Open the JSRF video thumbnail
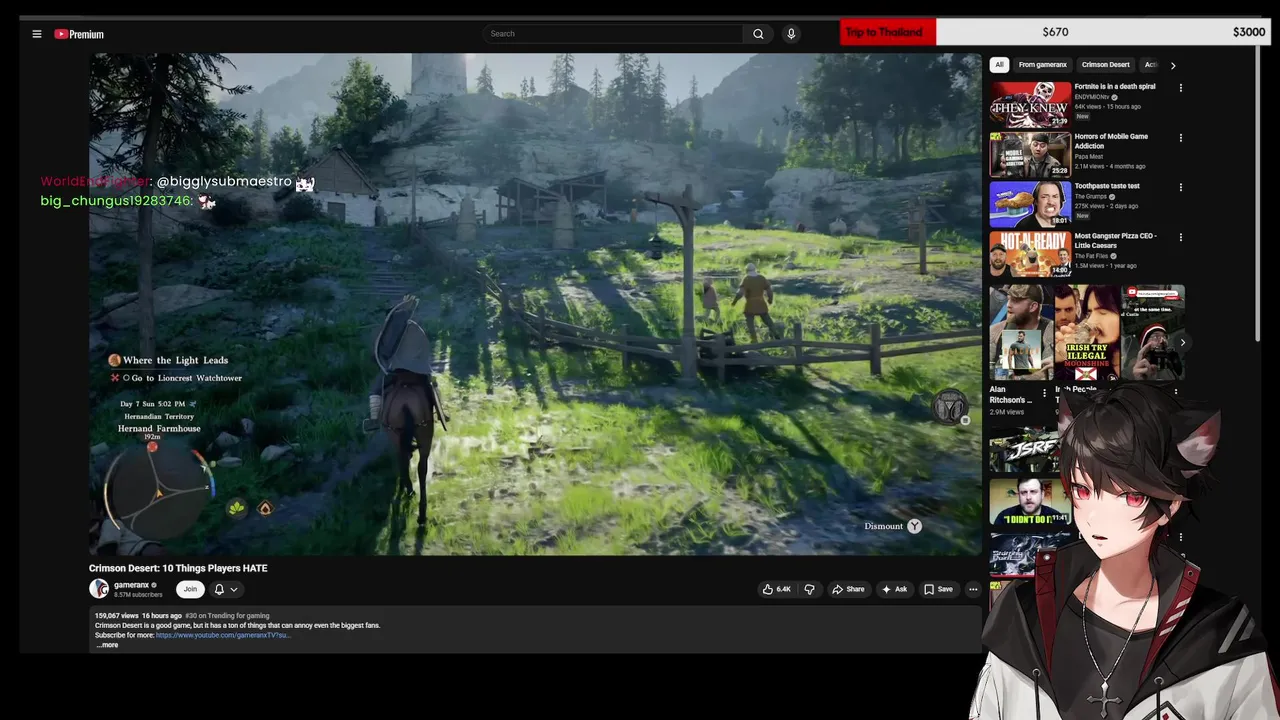The image size is (1280, 720). [1025, 452]
